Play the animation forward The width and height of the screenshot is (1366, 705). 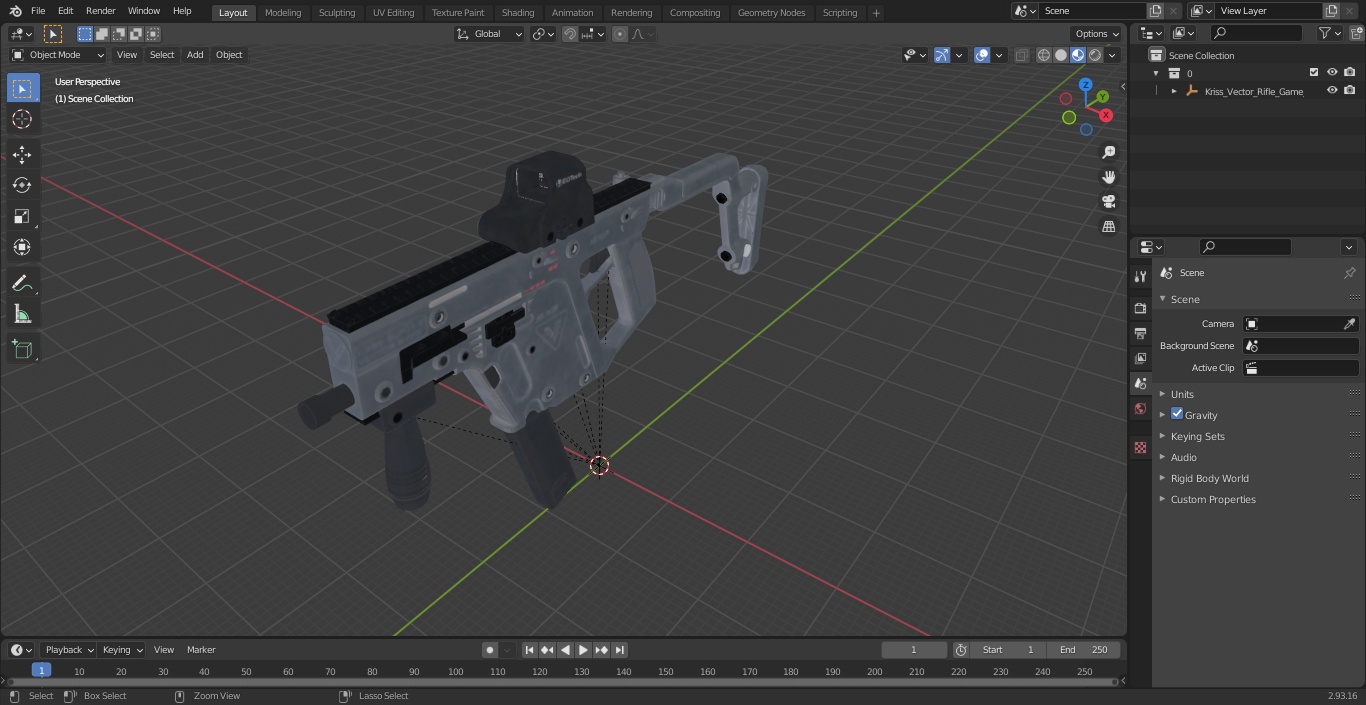point(584,650)
